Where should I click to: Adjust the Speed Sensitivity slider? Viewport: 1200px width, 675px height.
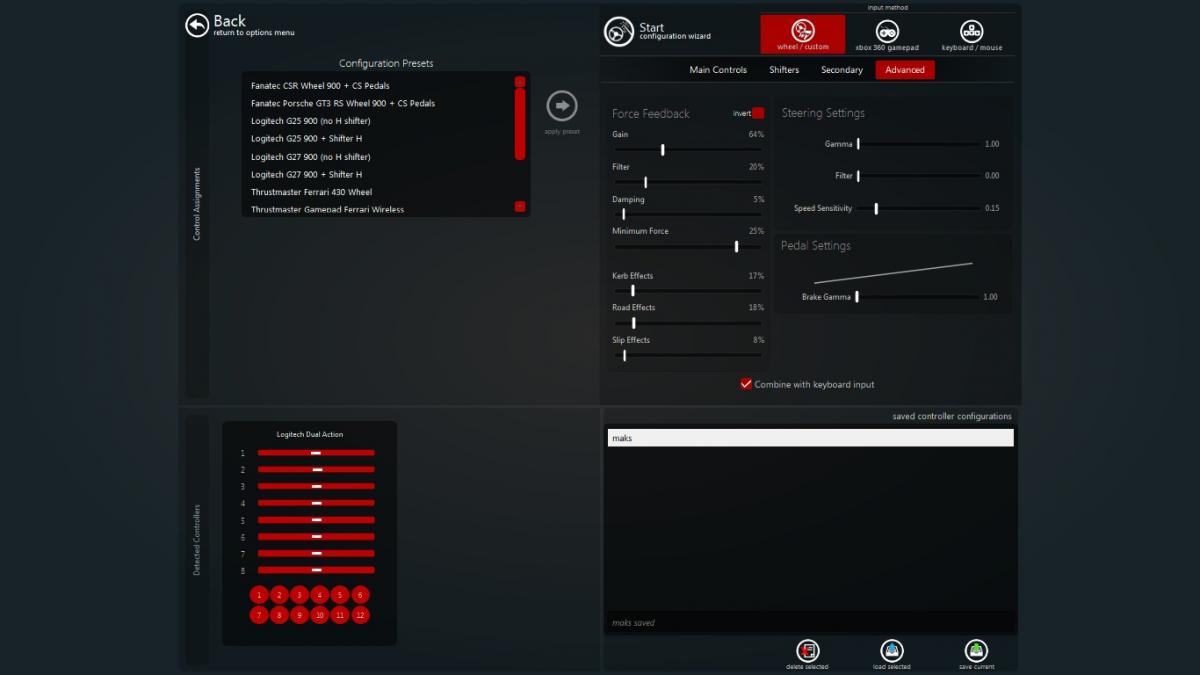[x=918, y=208]
